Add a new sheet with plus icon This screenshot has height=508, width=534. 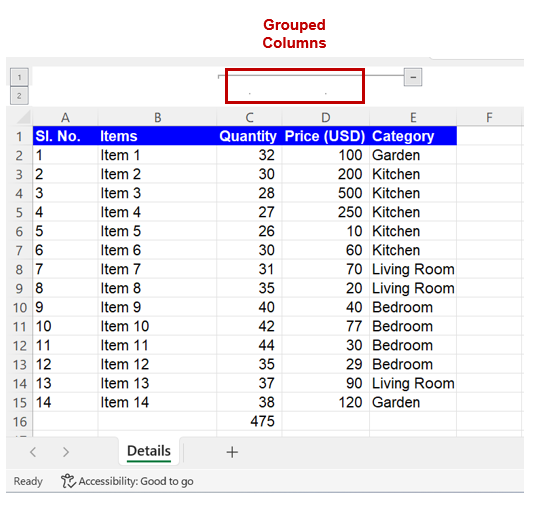tap(232, 452)
